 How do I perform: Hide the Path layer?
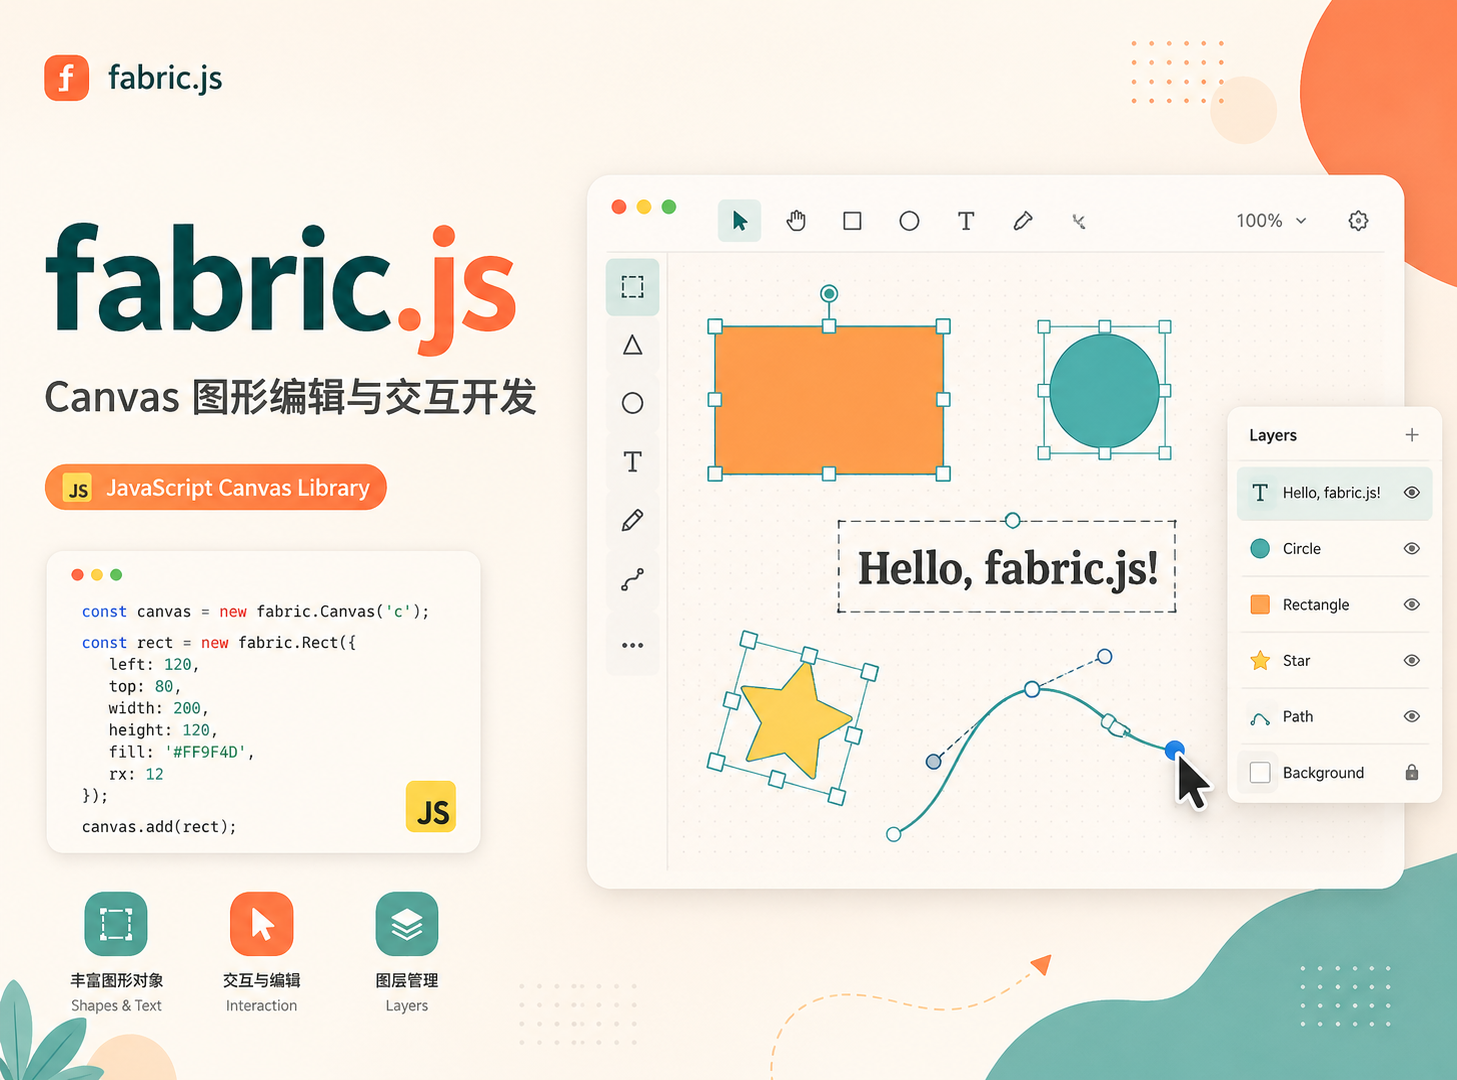[x=1412, y=717]
